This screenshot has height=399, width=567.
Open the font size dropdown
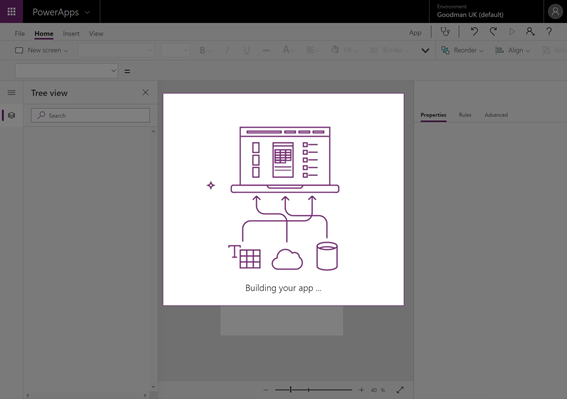[175, 50]
